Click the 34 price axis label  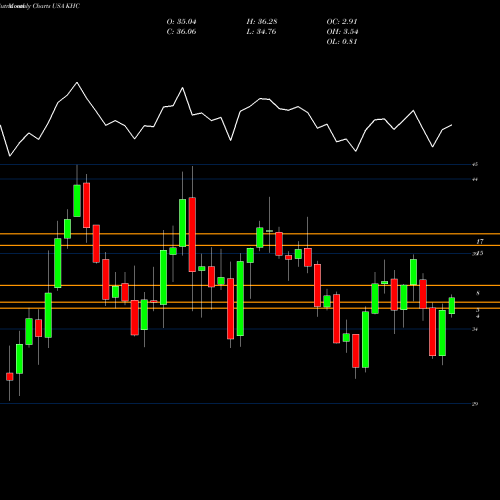point(475,329)
